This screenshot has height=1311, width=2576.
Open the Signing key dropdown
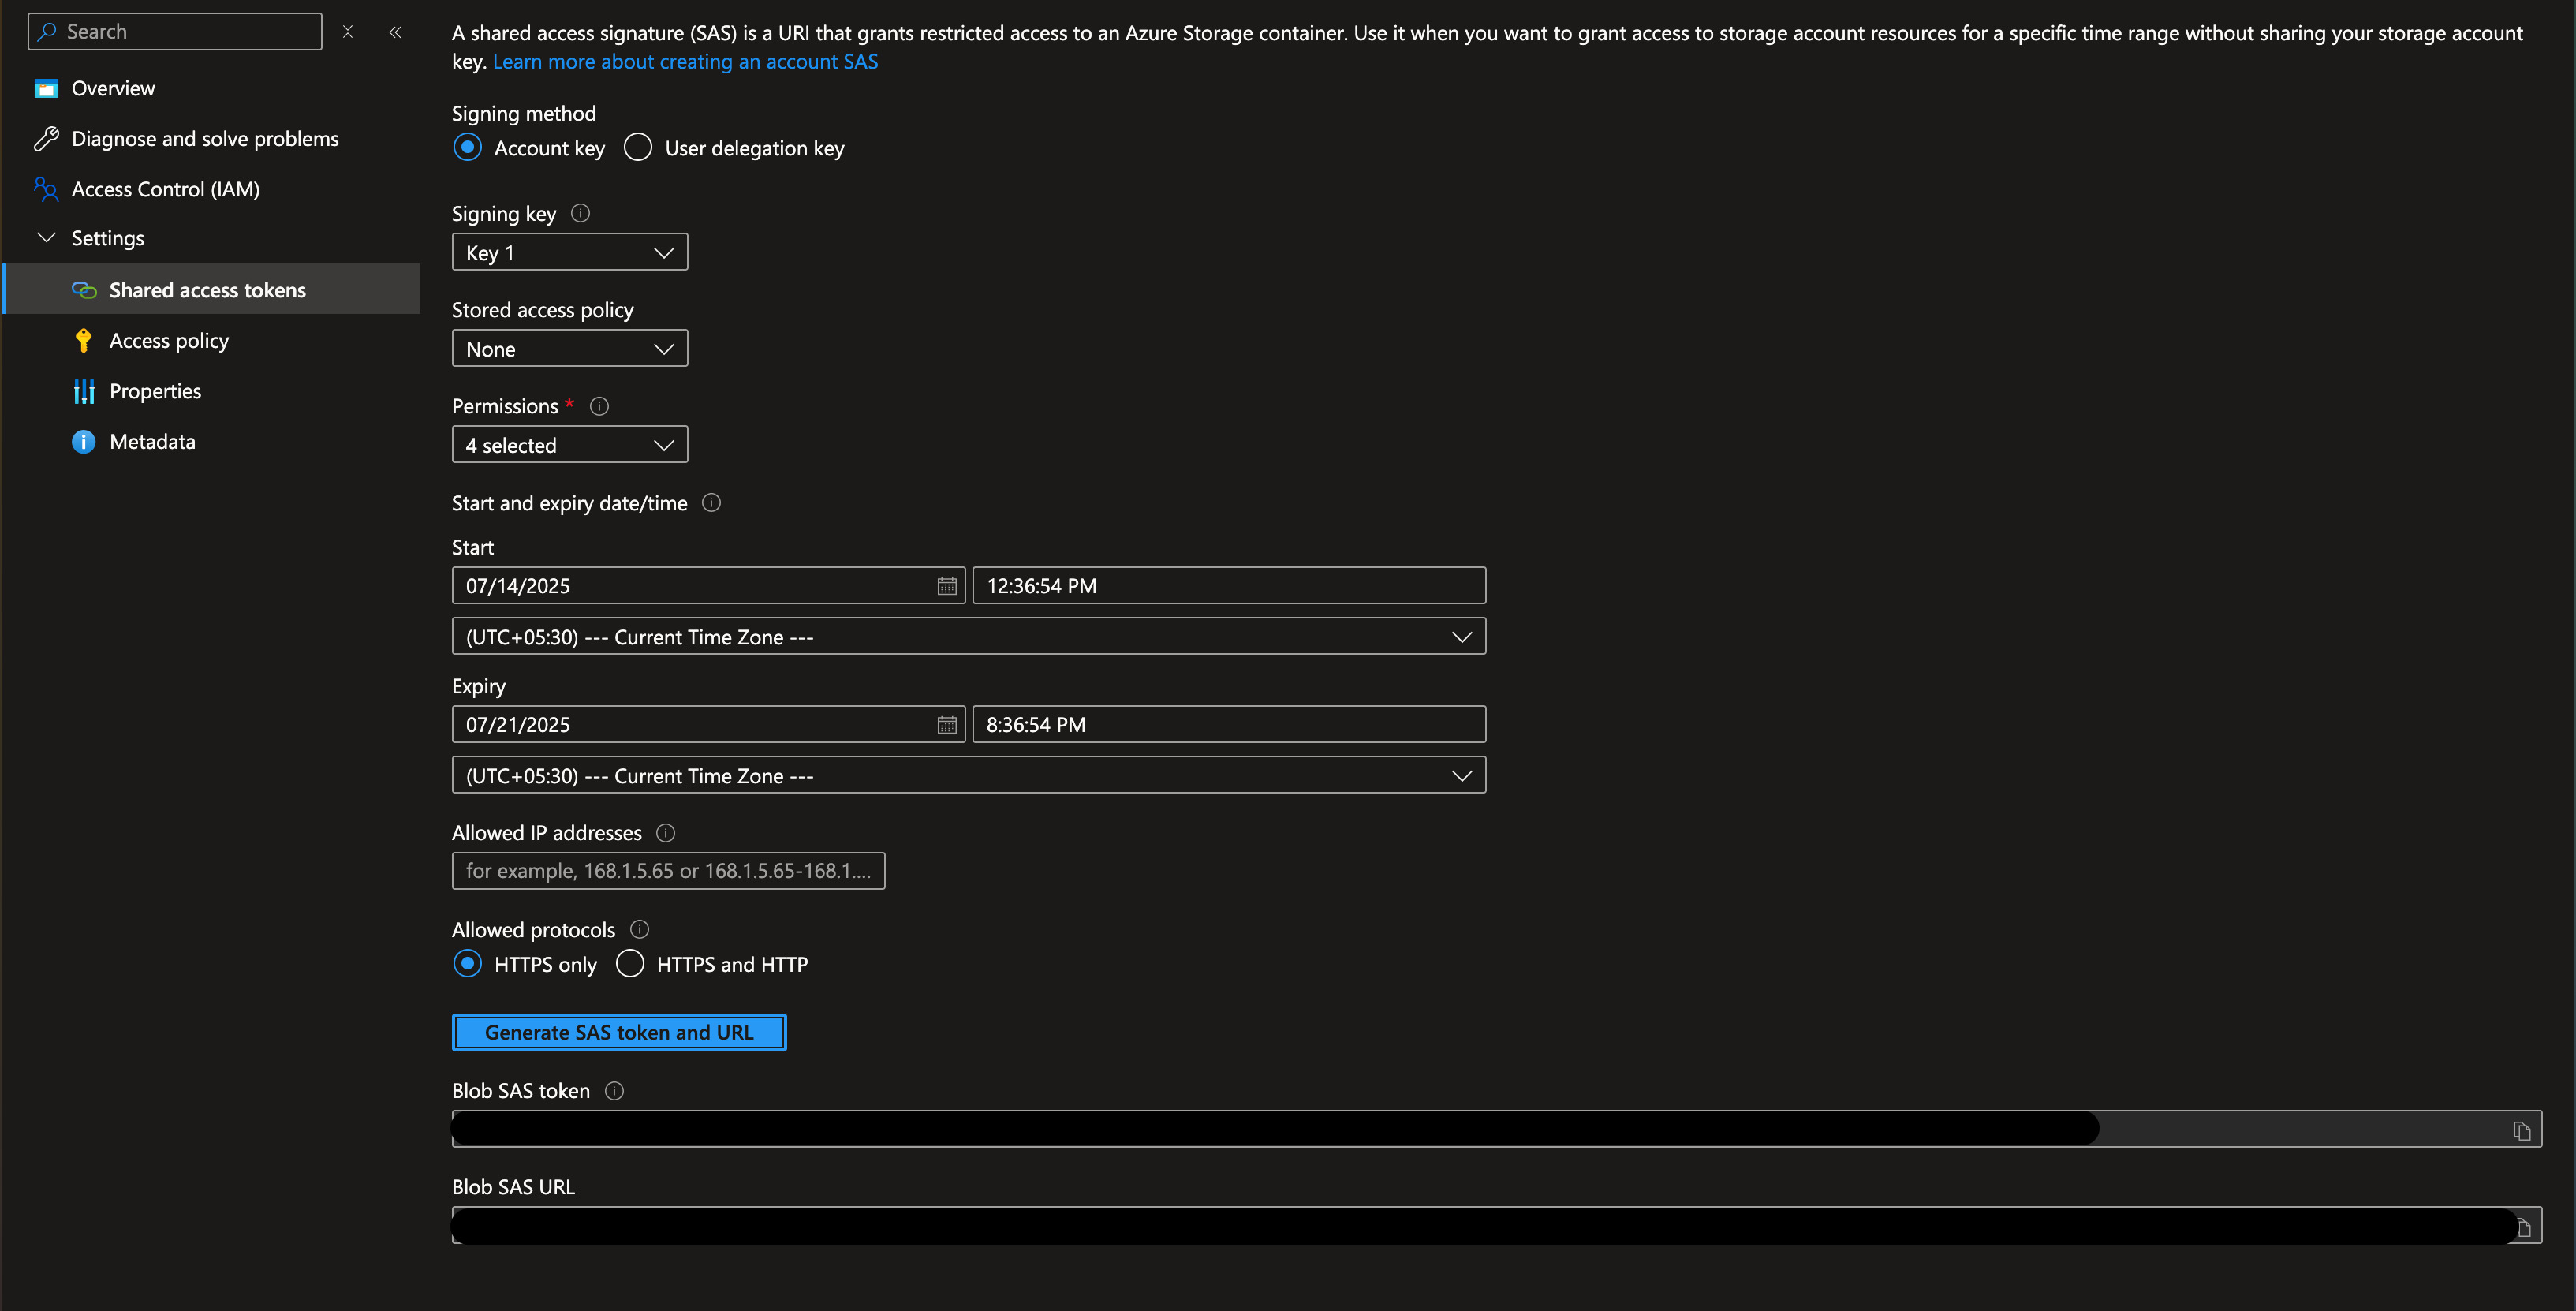tap(569, 253)
